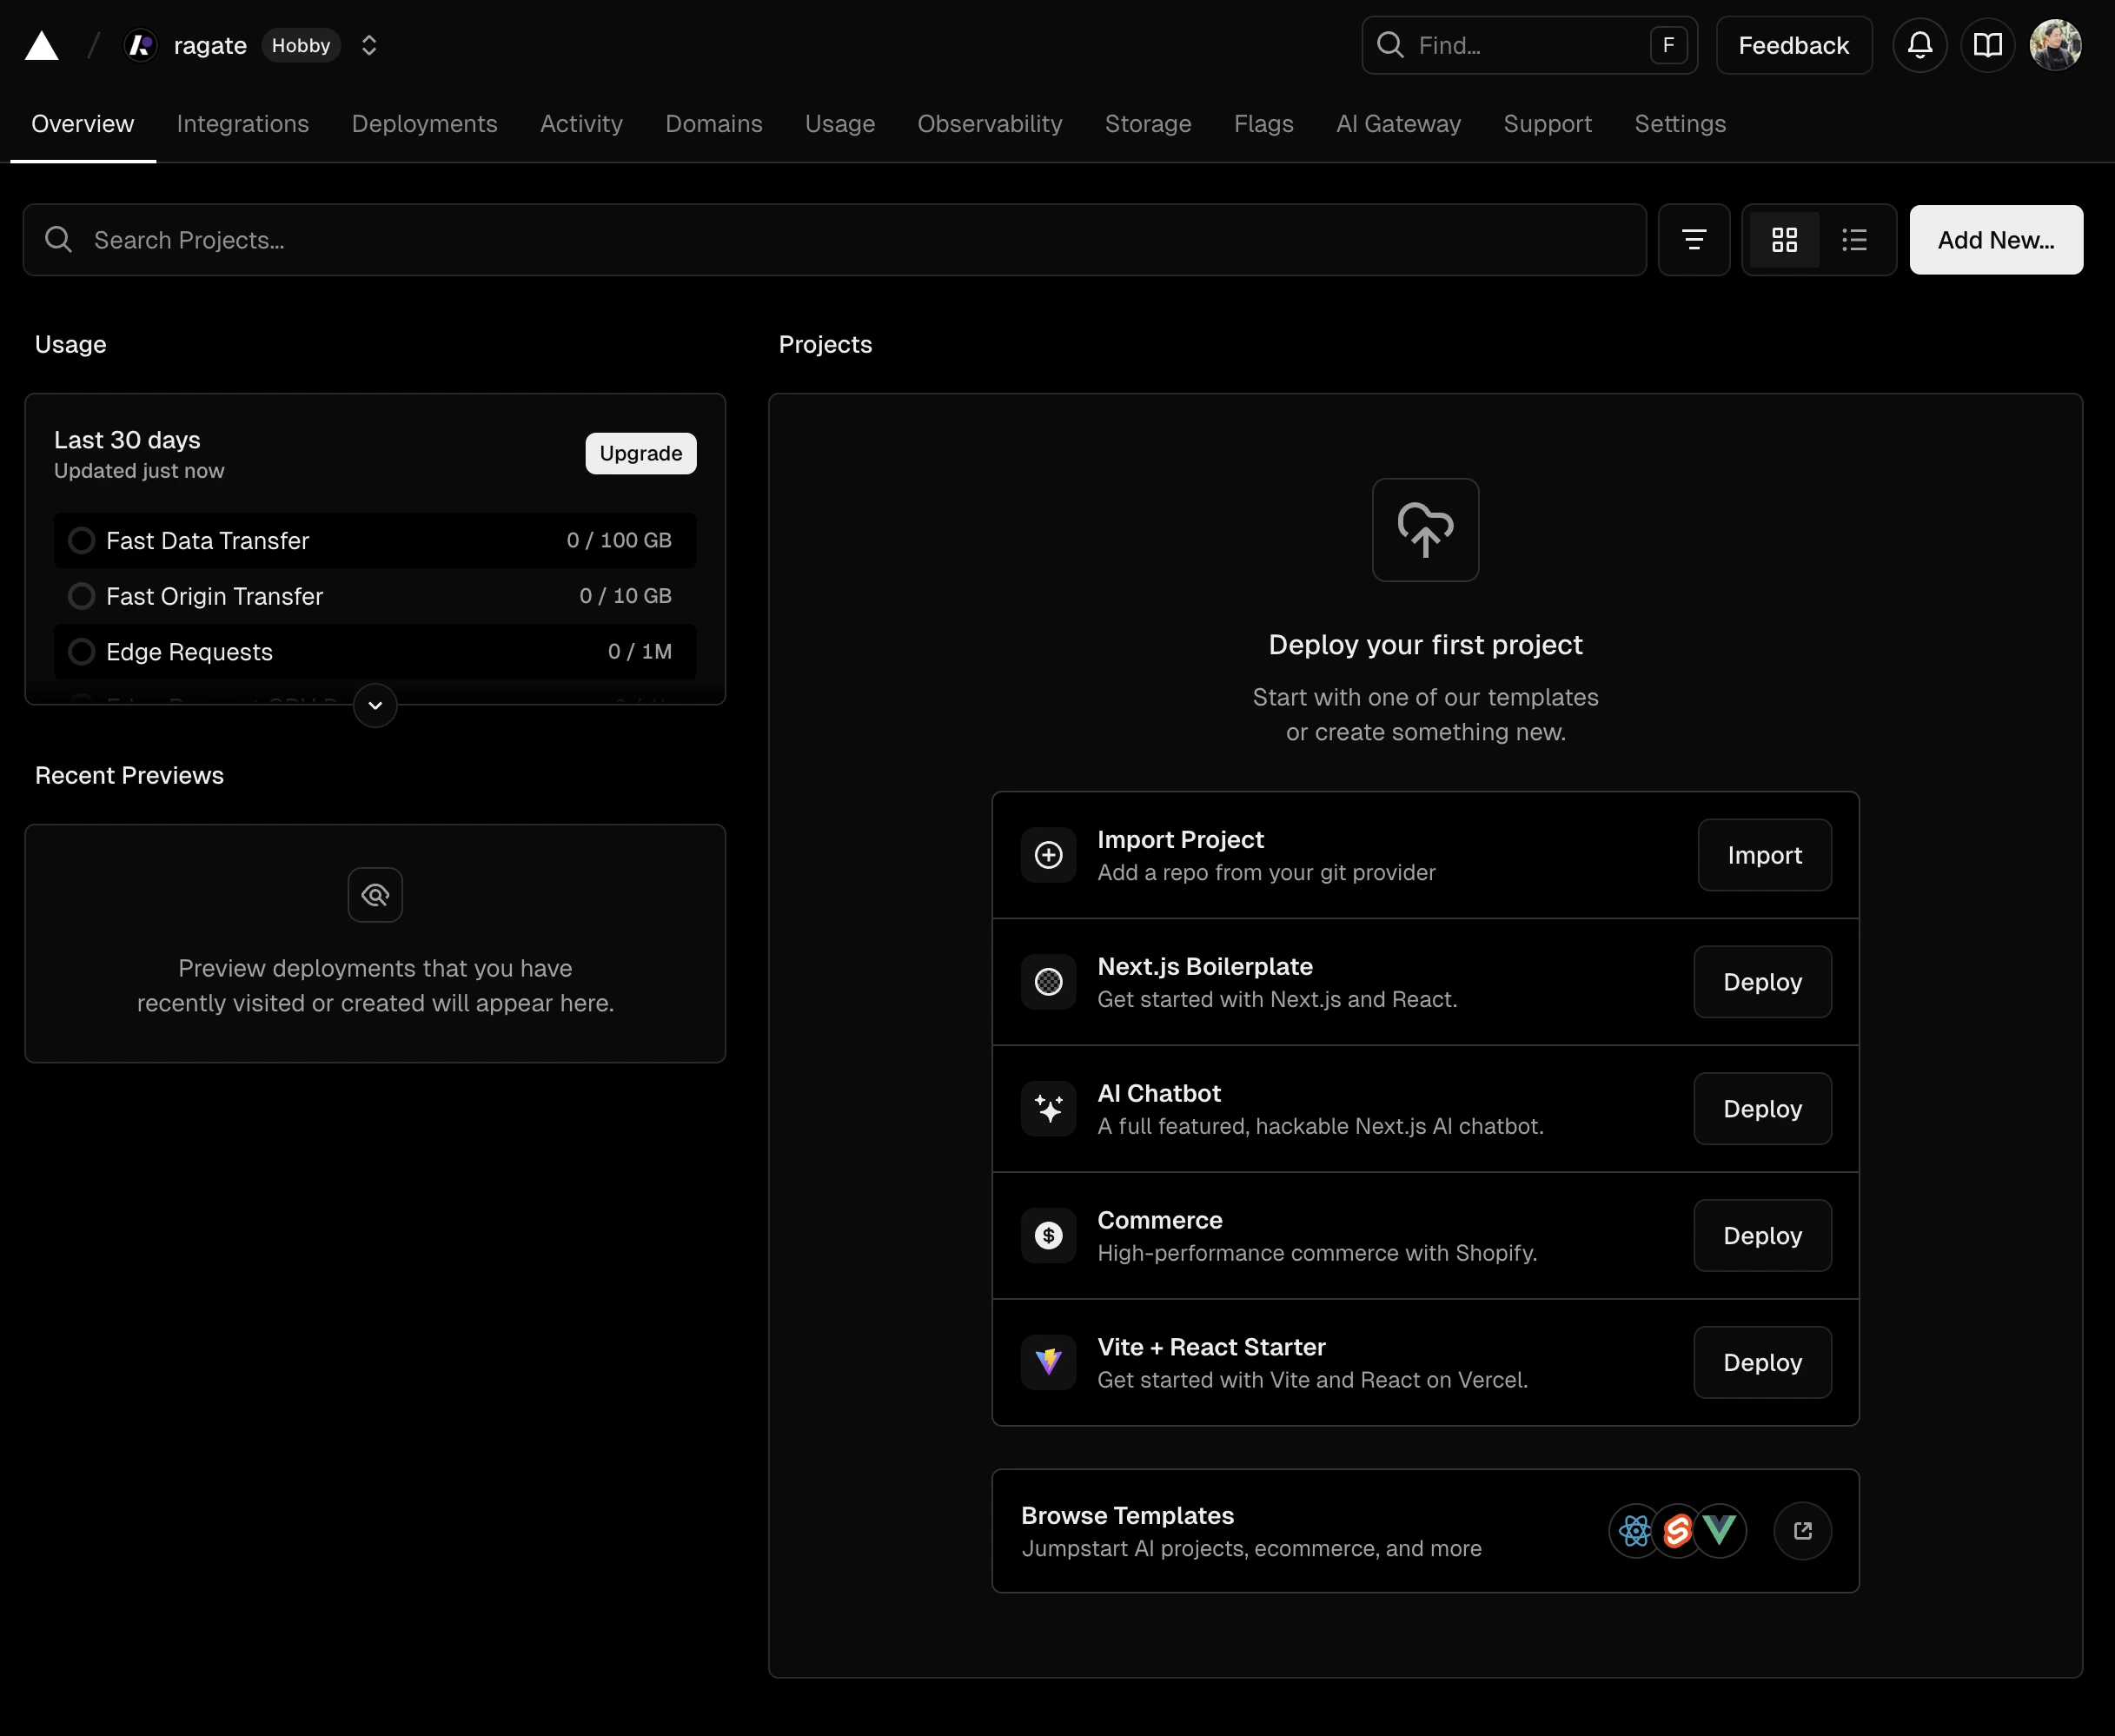Click the Import button
This screenshot has width=2115, height=1736.
(1765, 855)
